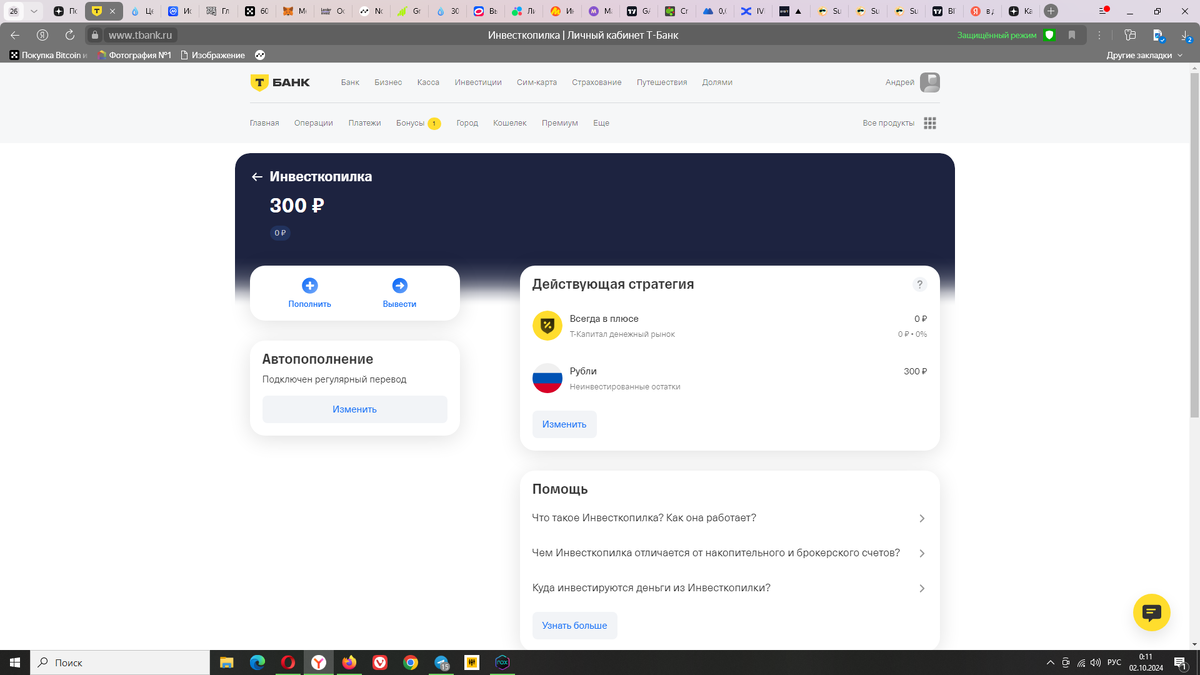The image size is (1200, 675).
Task: Open the Банк top menu
Action: click(x=350, y=82)
